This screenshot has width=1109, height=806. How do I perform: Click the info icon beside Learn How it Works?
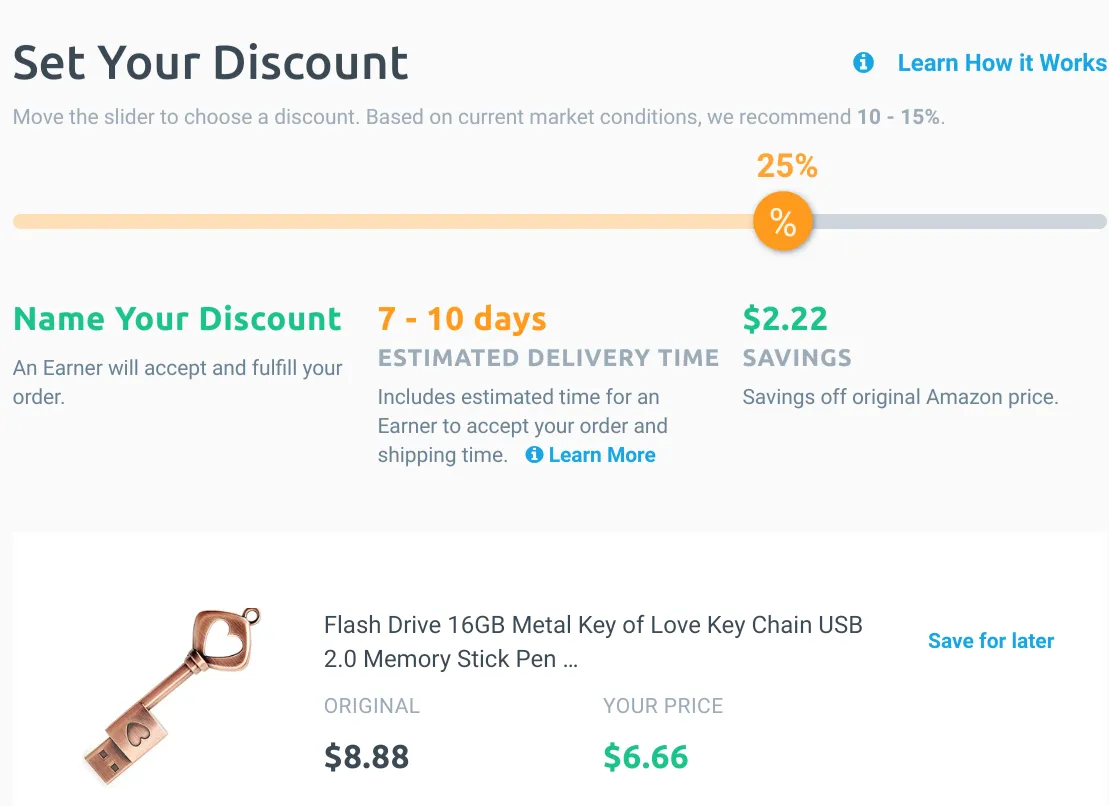[x=863, y=63]
